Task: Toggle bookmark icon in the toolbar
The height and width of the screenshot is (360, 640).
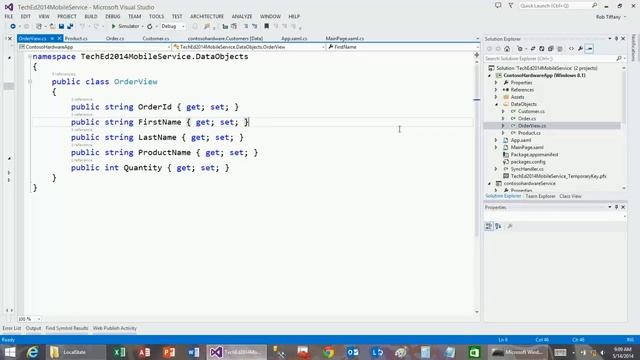Action: 267,26
